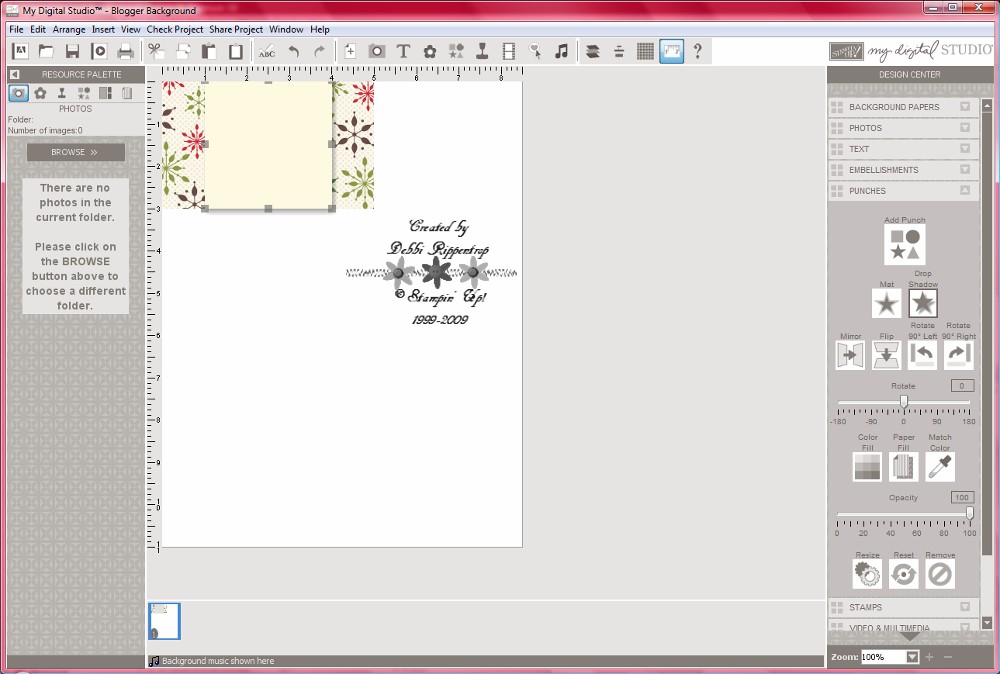Open the Share Project menu
The width and height of the screenshot is (1000, 674).
pyautogui.click(x=236, y=29)
